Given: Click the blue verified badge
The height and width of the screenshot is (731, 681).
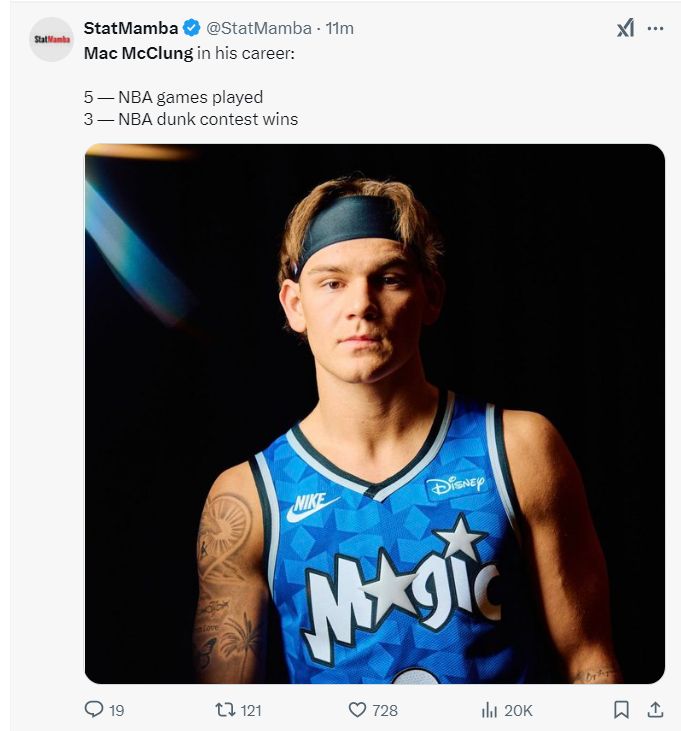Looking at the screenshot, I should coord(192,29).
